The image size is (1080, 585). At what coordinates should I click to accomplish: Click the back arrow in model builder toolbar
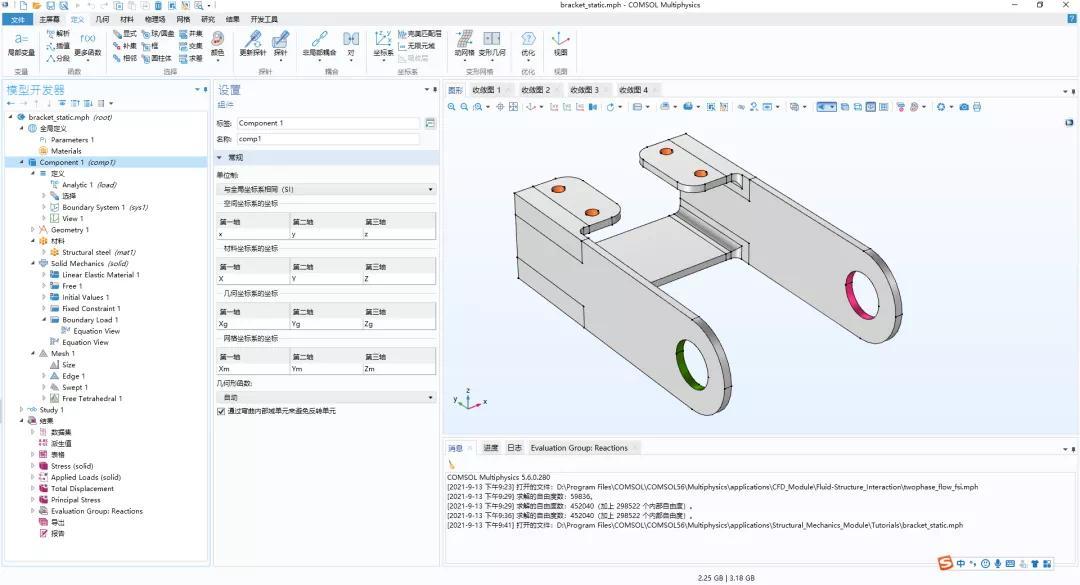click(x=10, y=103)
